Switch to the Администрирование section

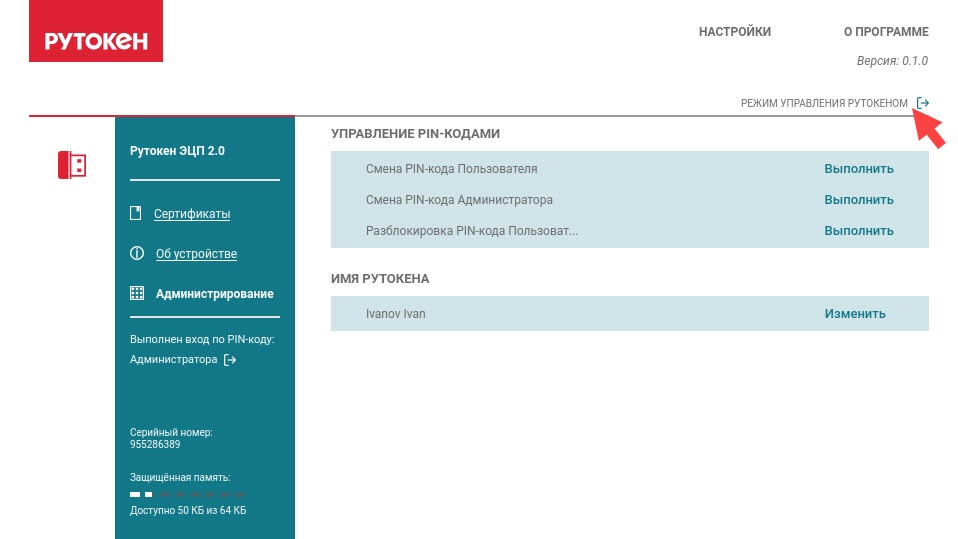tap(214, 294)
